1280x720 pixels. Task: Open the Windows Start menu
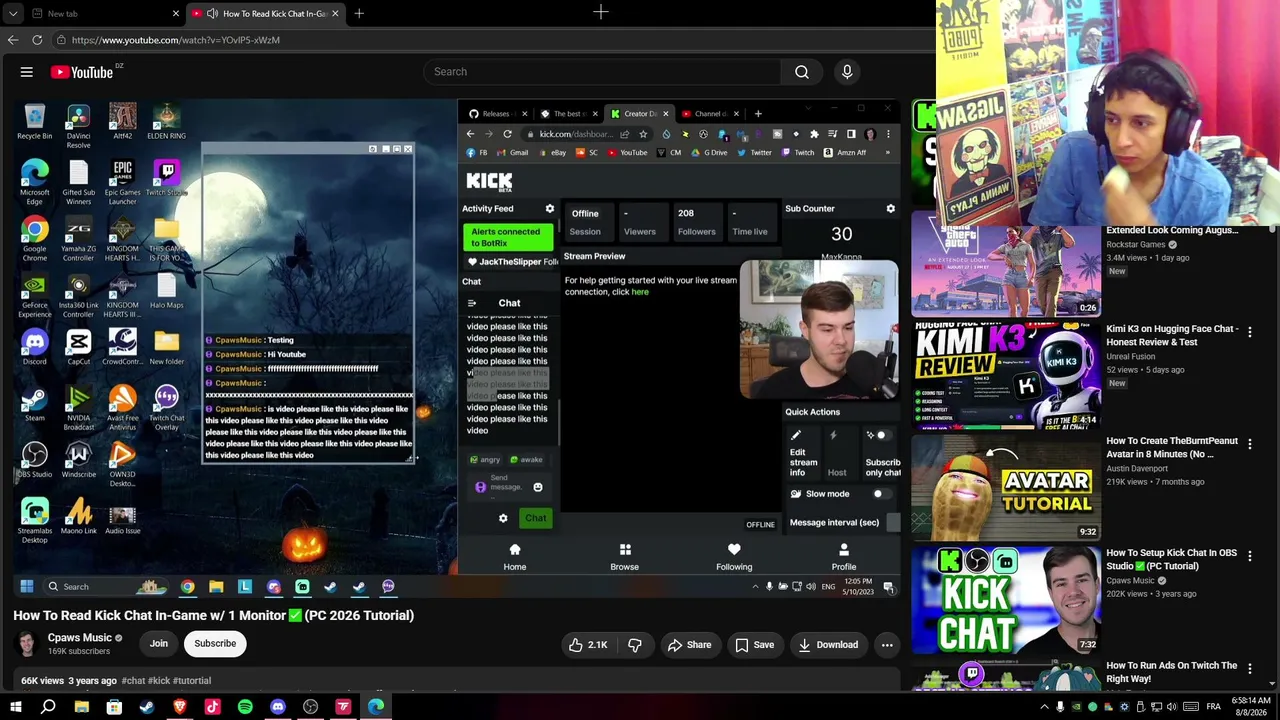pyautogui.click(x=15, y=707)
